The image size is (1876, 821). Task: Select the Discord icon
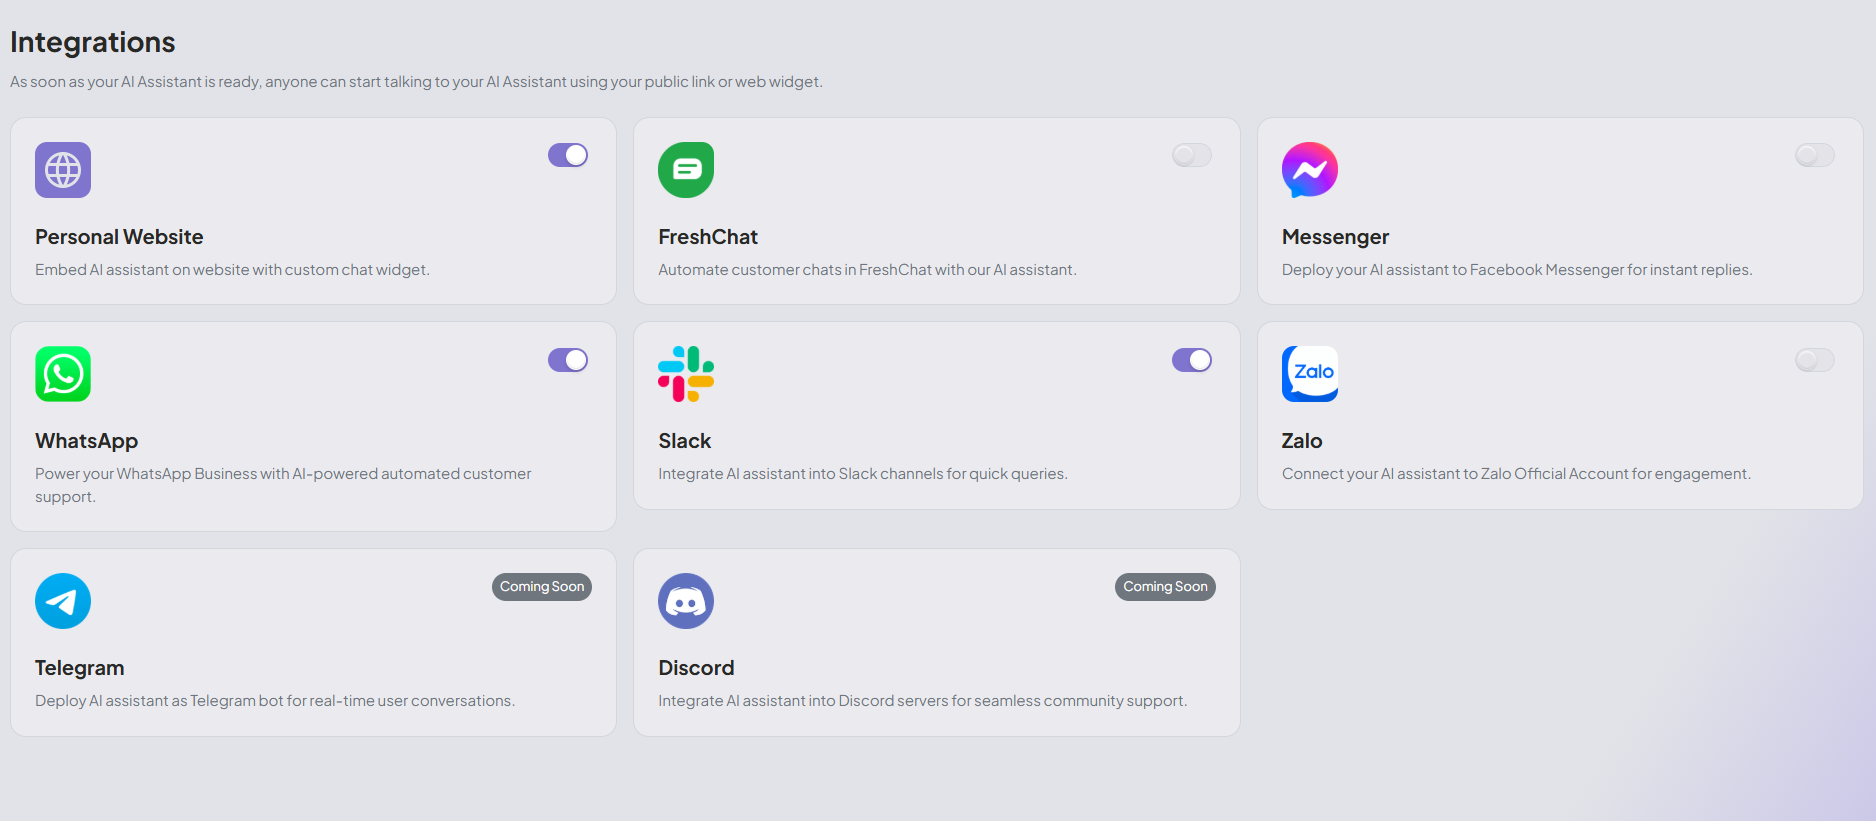[x=686, y=601]
